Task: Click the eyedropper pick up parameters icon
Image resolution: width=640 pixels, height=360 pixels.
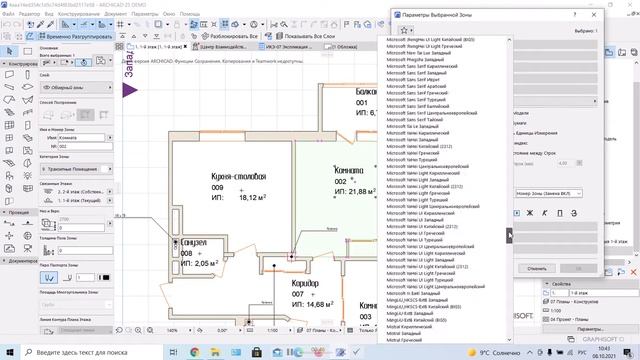Action: pos(40,24)
